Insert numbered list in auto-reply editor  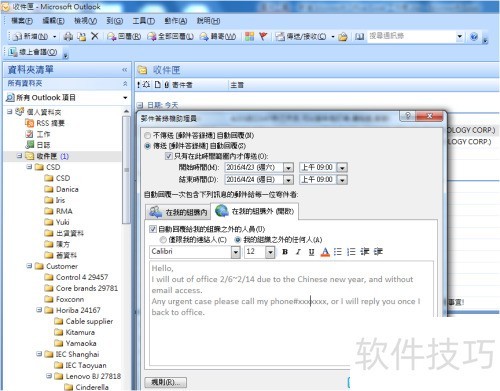pos(351,252)
